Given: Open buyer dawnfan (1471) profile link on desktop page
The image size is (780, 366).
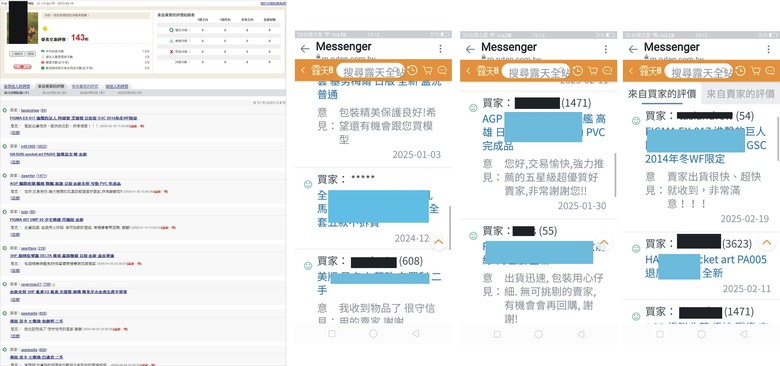Looking at the screenshot, I should (x=33, y=176).
